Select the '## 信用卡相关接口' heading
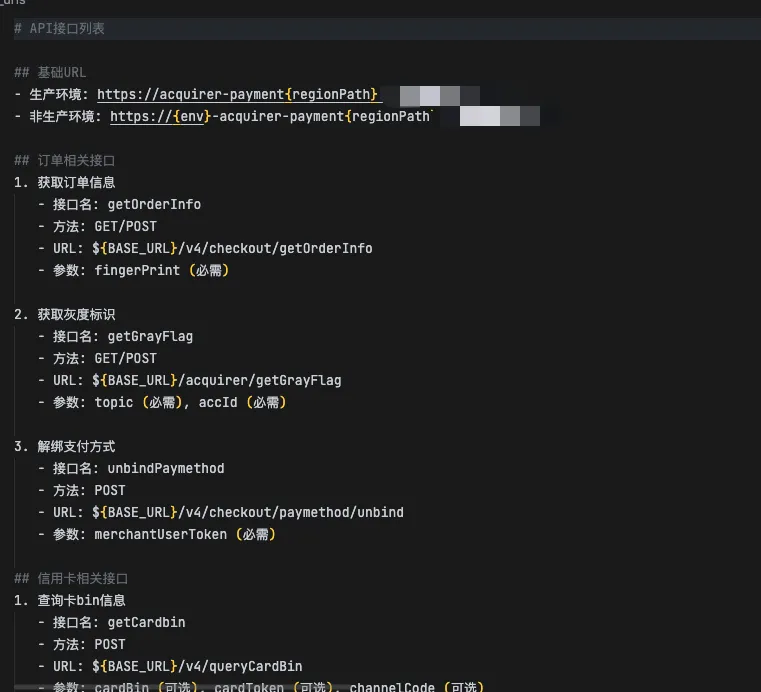The height and width of the screenshot is (692, 761). (x=71, y=578)
